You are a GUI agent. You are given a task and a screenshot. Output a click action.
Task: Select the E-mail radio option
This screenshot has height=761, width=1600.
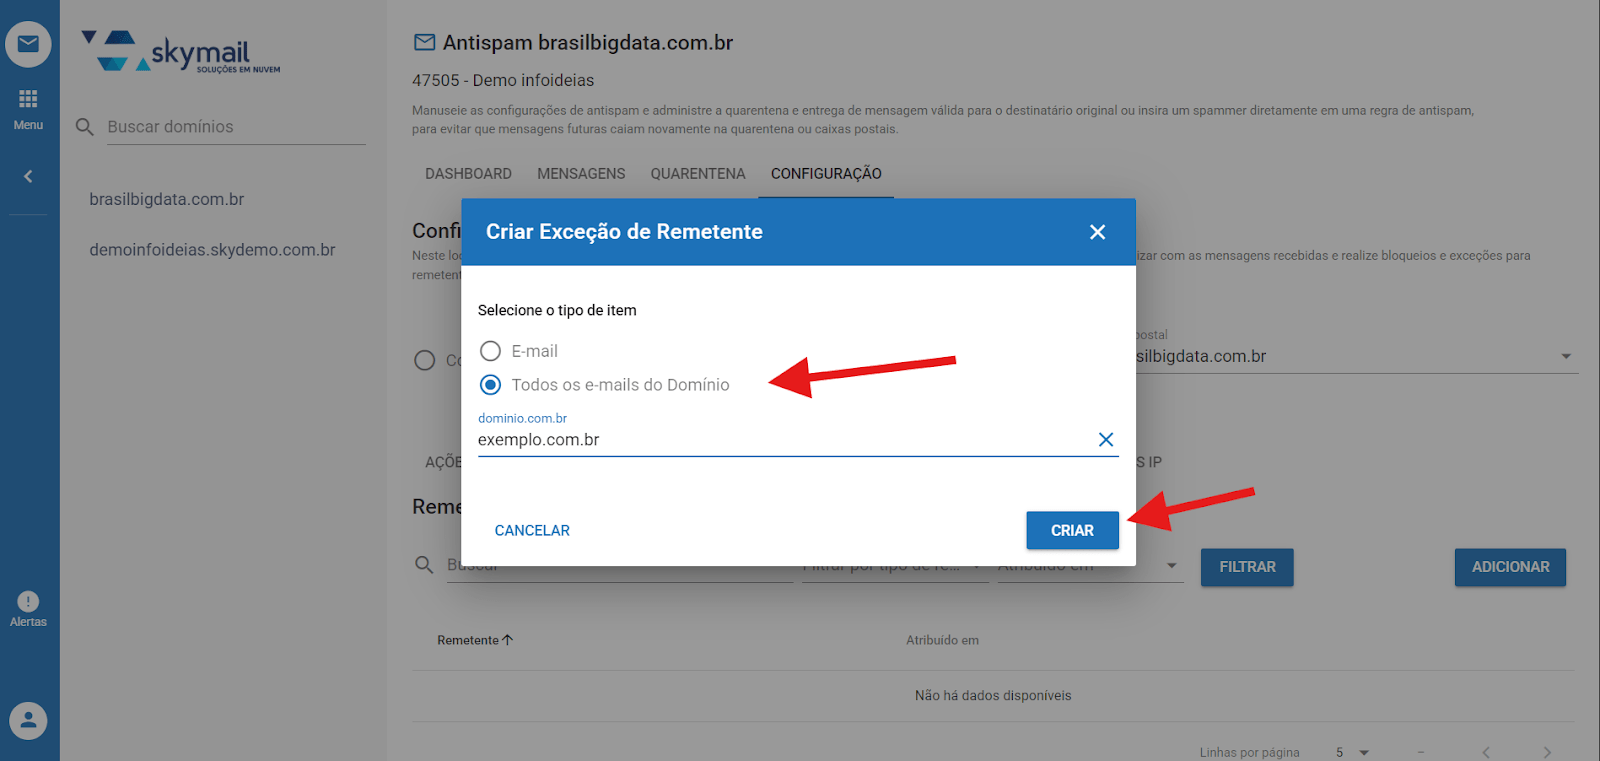pyautogui.click(x=490, y=351)
